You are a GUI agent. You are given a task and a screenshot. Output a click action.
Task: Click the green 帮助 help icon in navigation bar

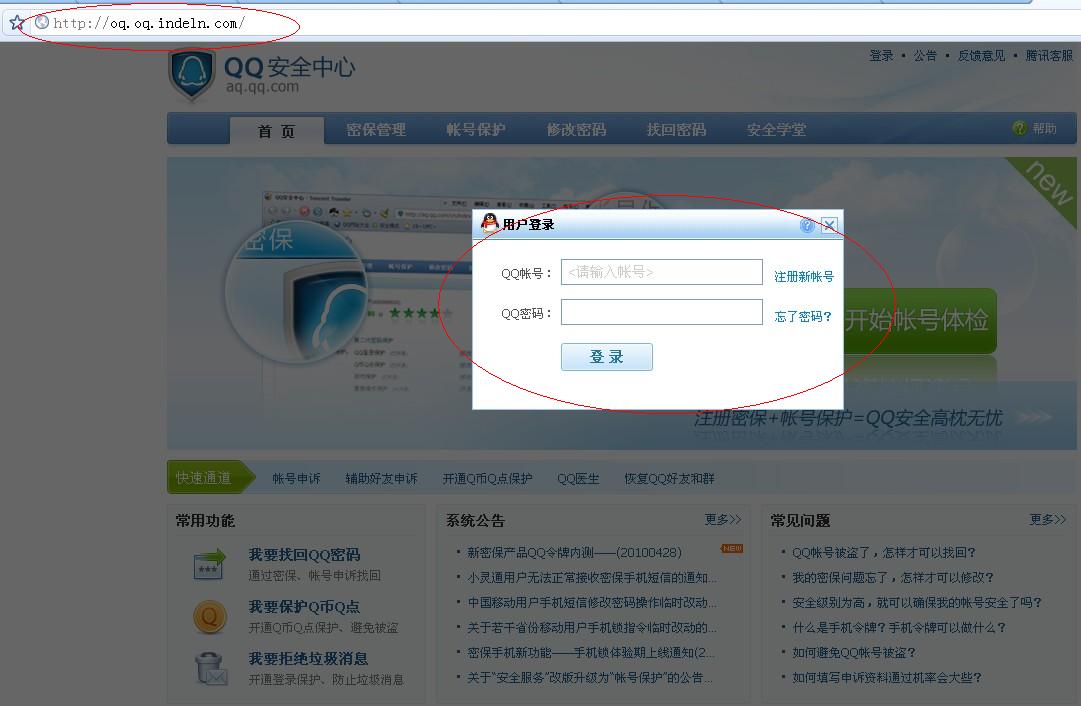point(1019,128)
